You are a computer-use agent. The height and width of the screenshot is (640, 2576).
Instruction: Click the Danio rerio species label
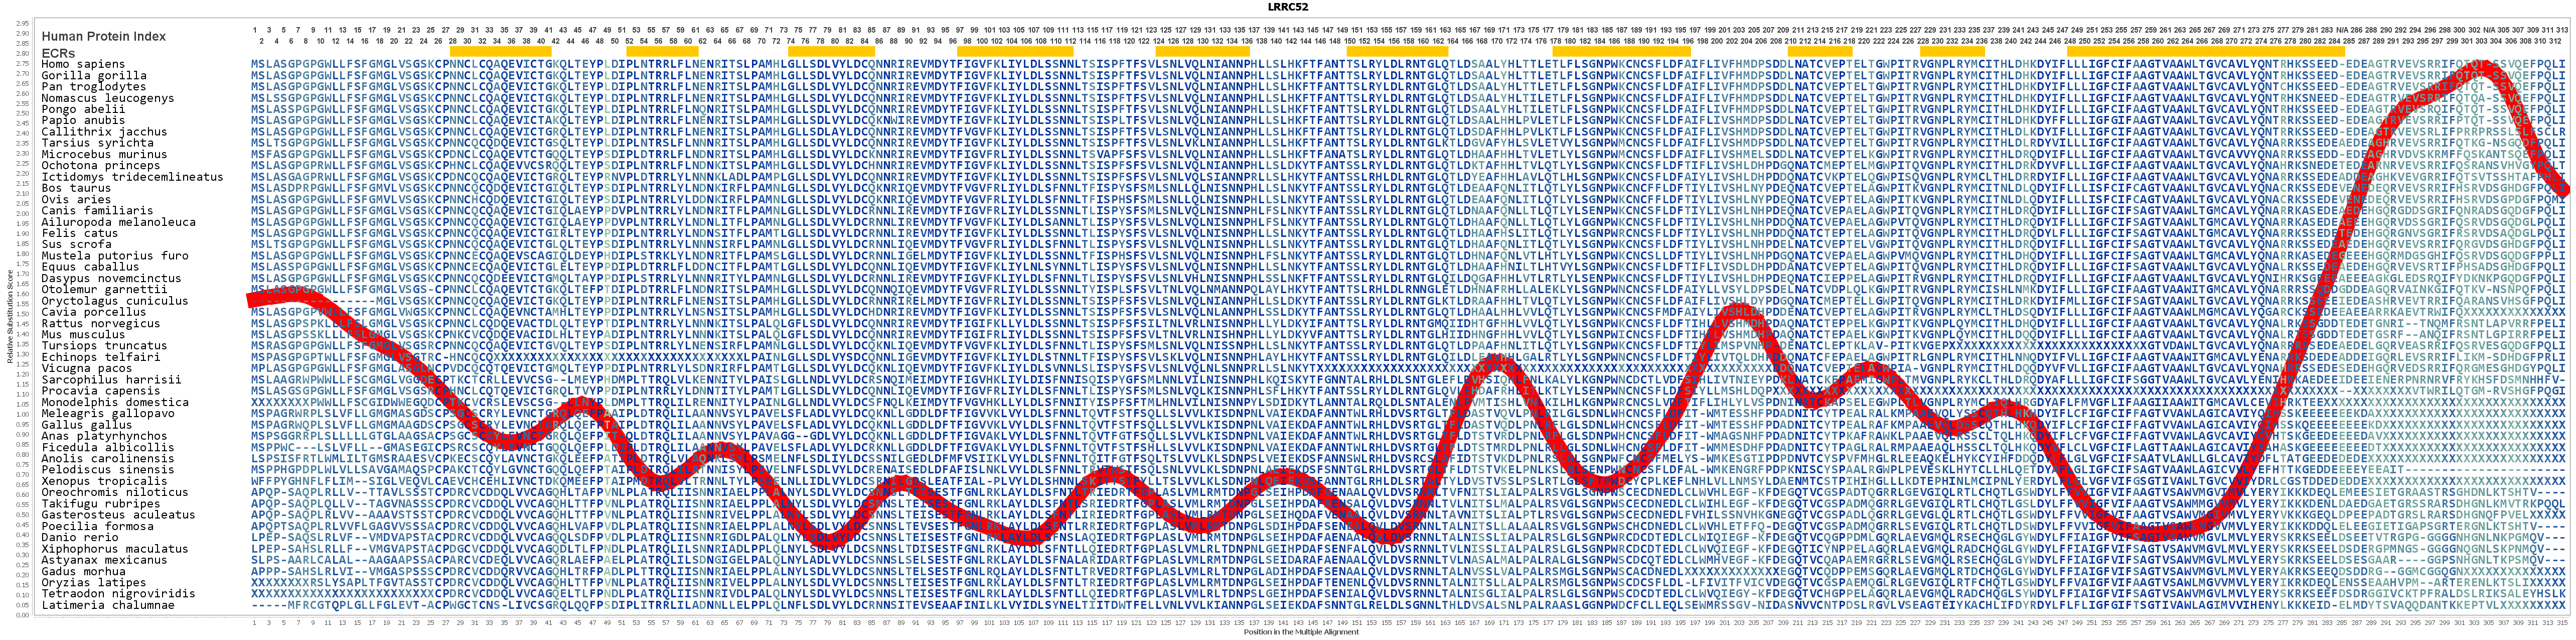80,537
